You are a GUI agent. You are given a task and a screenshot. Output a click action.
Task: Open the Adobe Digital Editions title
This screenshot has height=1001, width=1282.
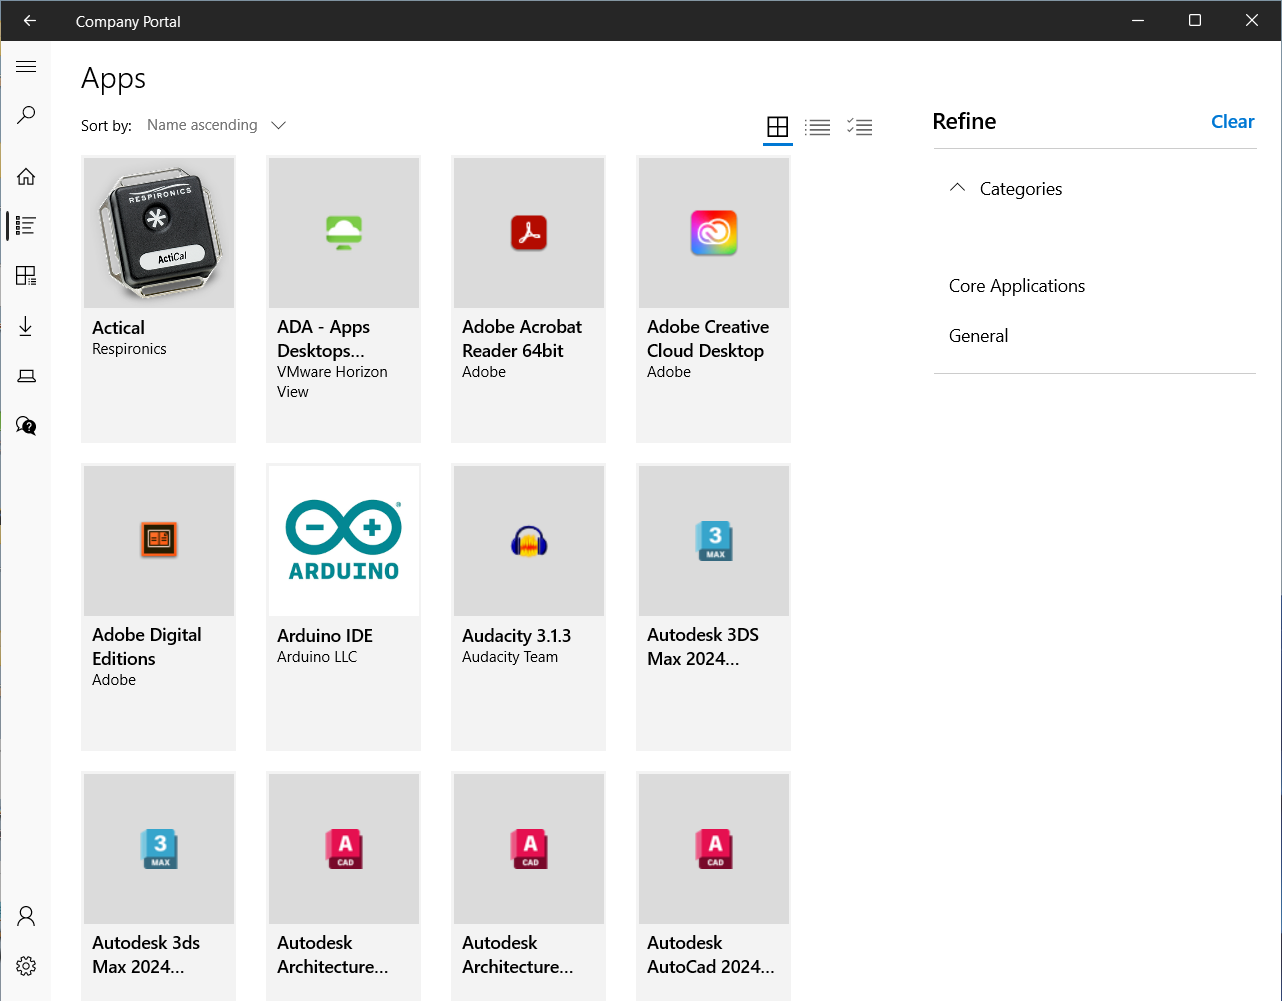coord(147,647)
